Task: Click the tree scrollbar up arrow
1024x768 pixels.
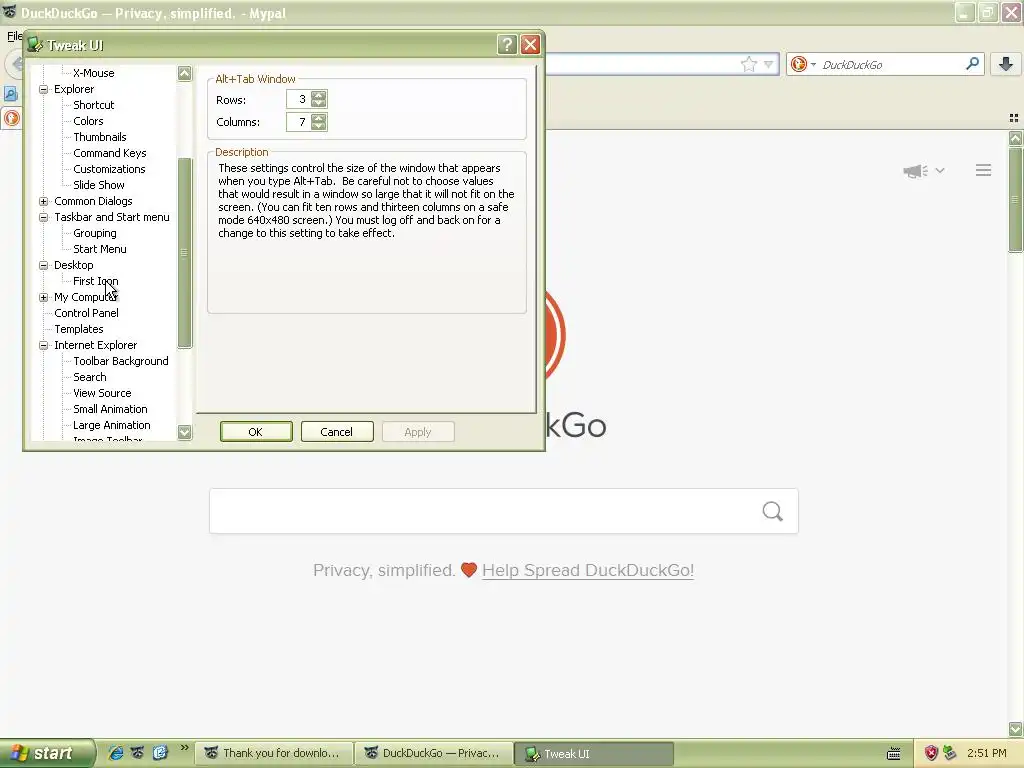Action: (185, 73)
